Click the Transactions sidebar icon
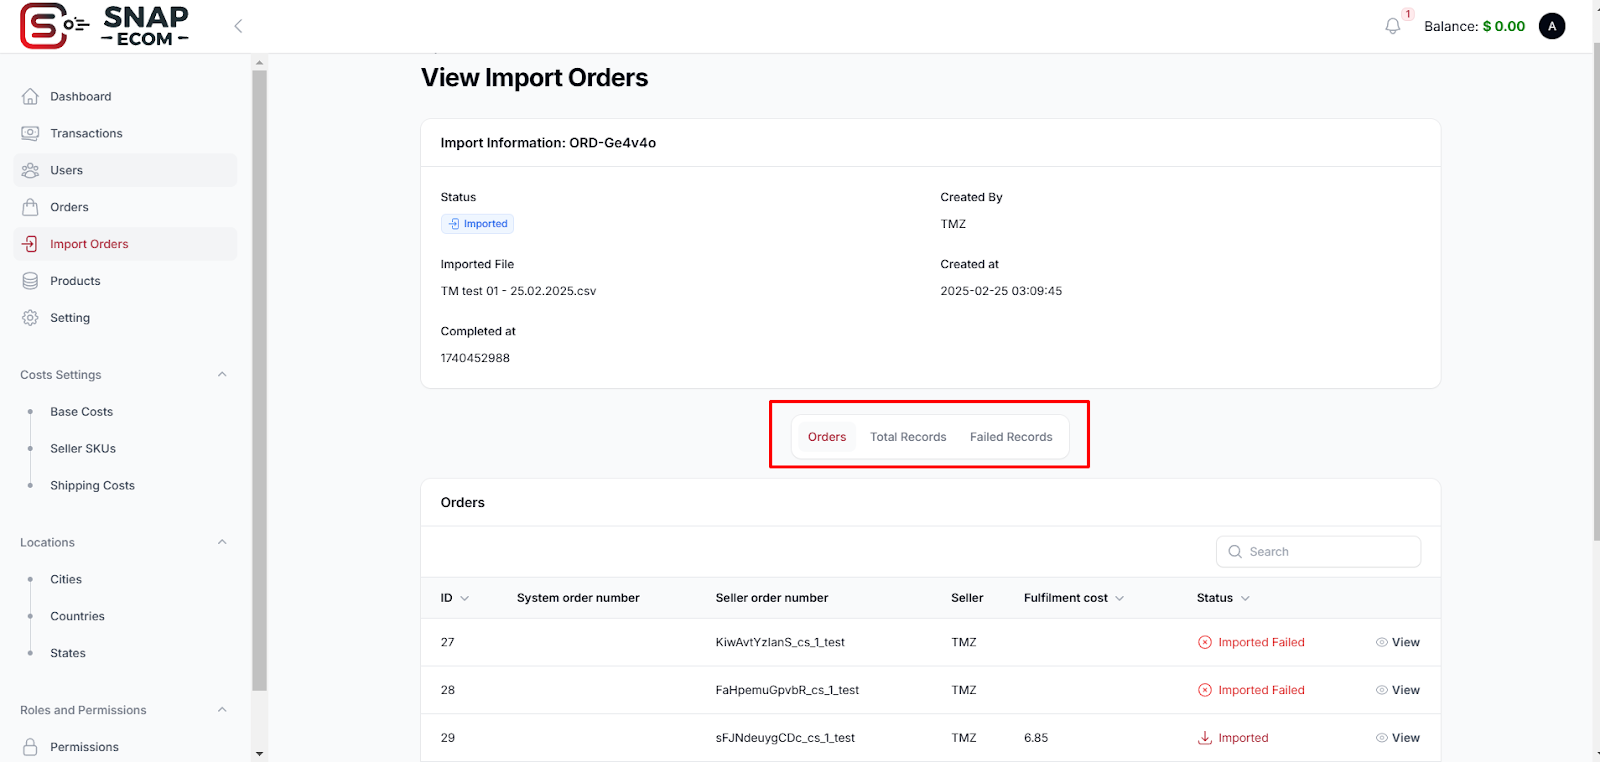 pyautogui.click(x=30, y=134)
